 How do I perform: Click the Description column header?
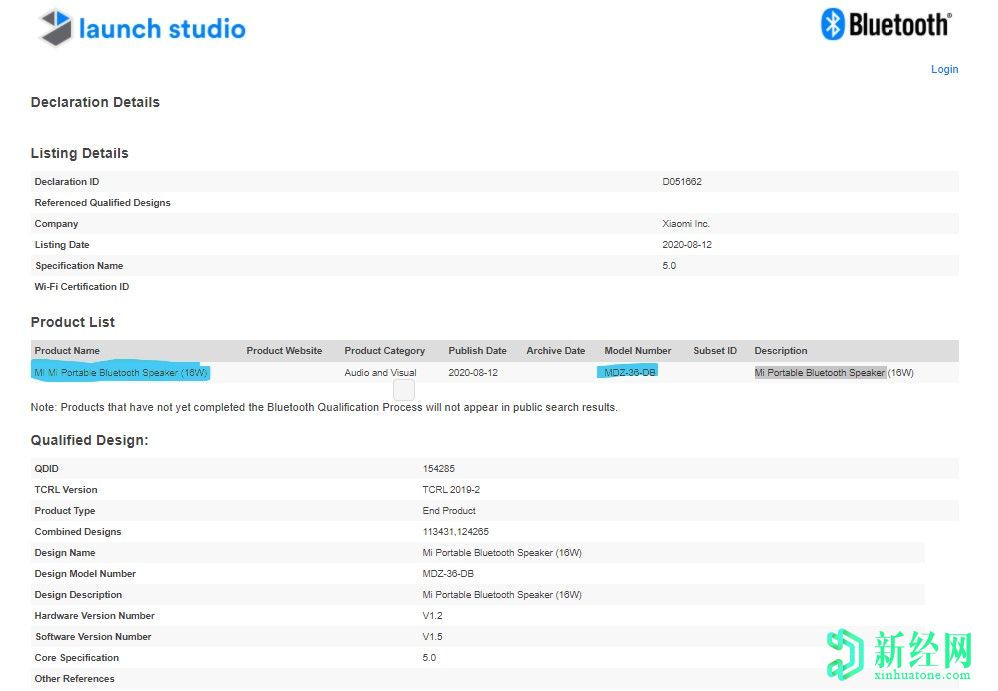coord(780,351)
